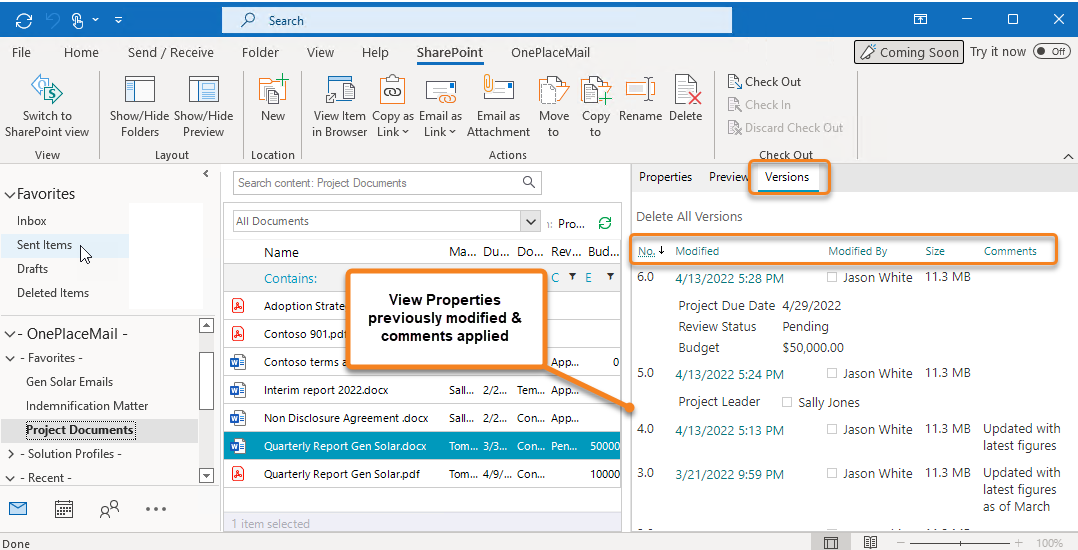Click Email as Attachment icon
Viewport: 1078px width, 550px height.
498,89
